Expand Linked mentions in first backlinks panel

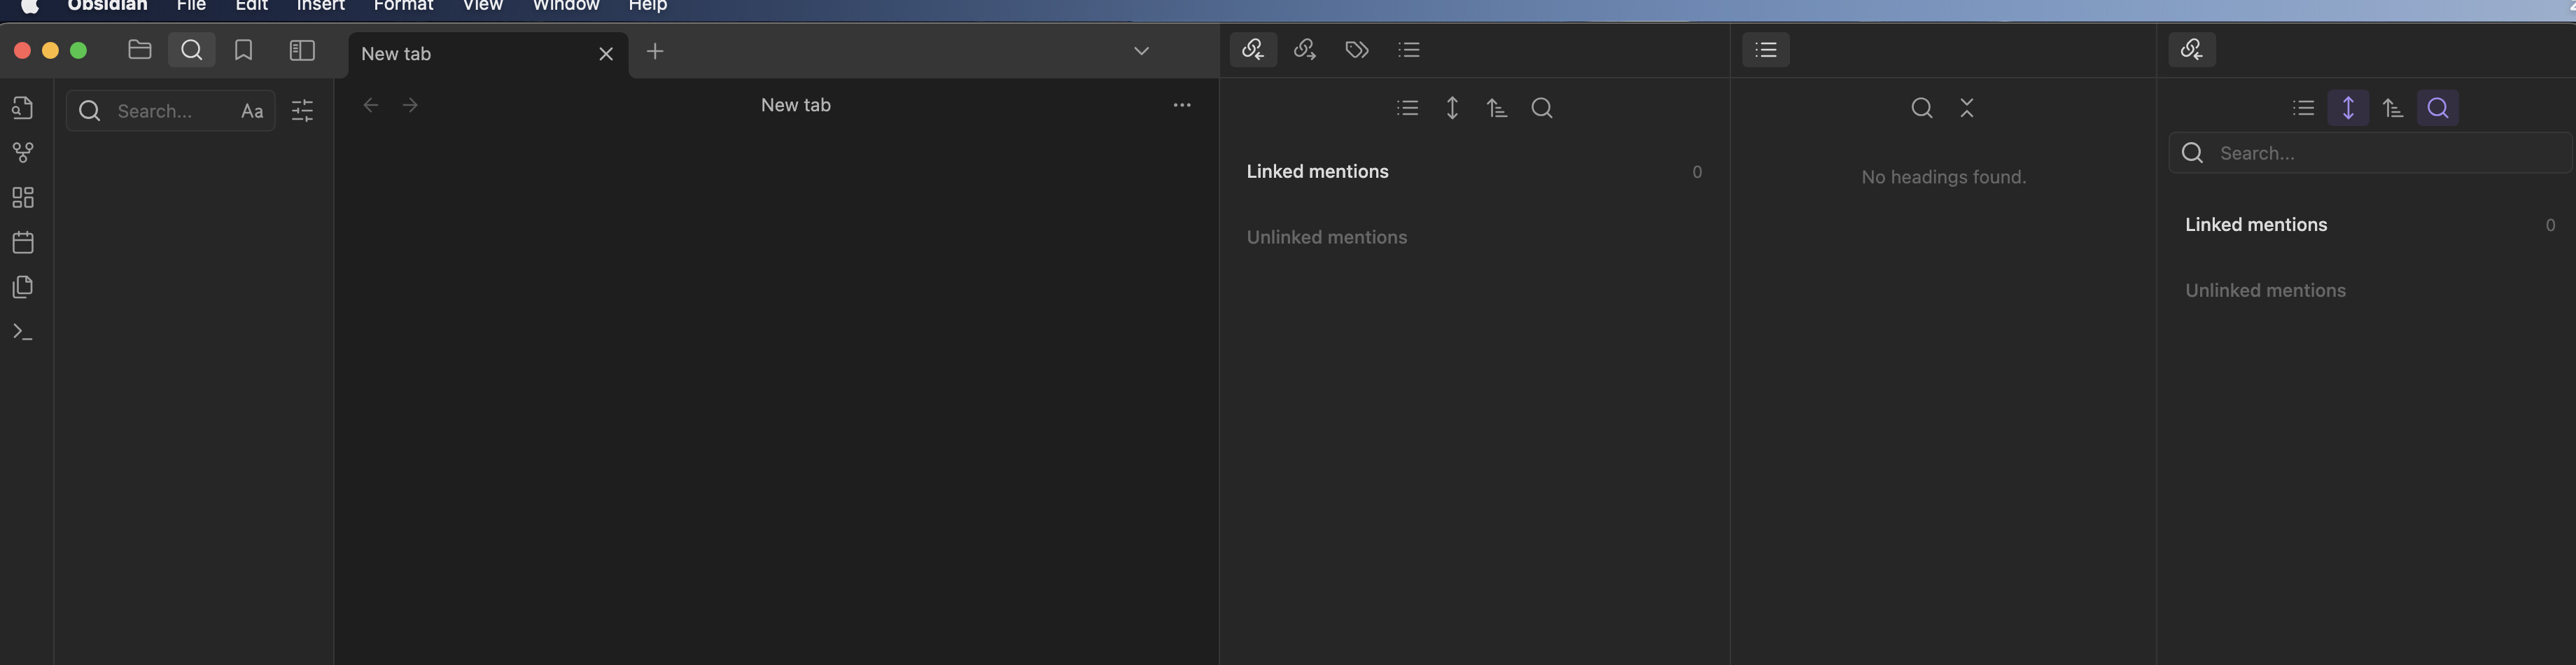click(1474, 172)
